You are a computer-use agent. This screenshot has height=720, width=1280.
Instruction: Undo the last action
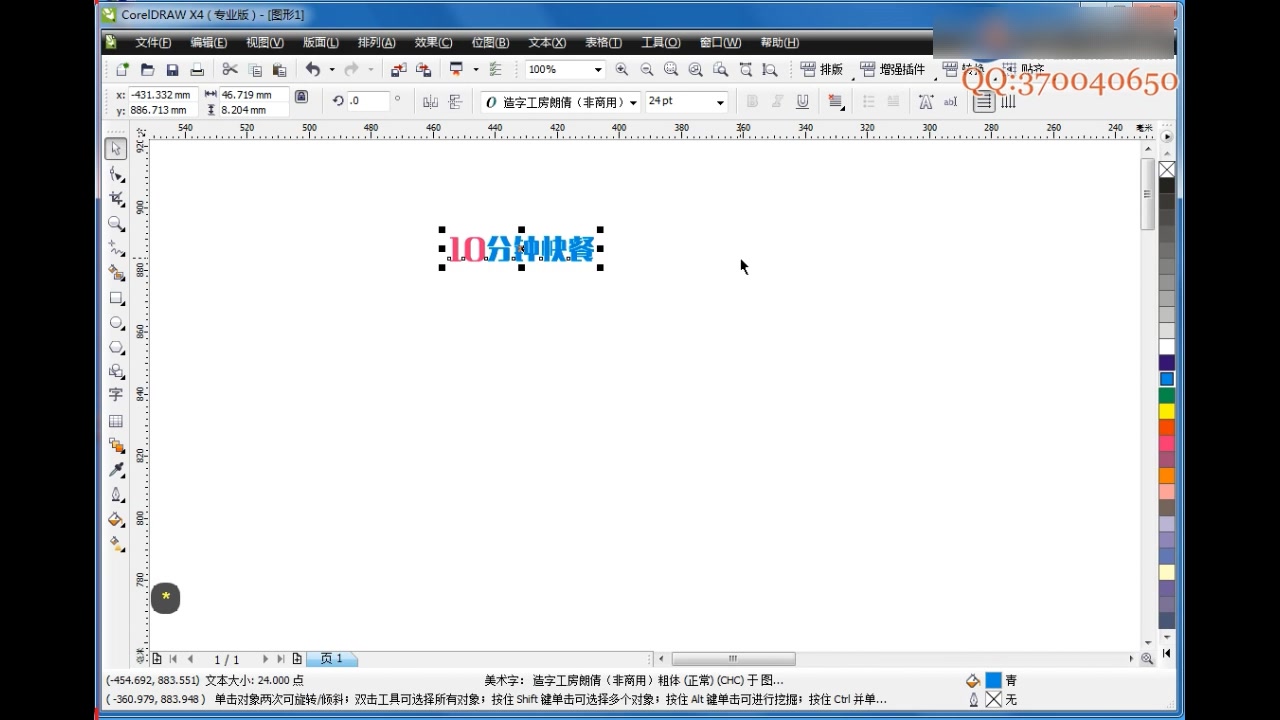313,70
